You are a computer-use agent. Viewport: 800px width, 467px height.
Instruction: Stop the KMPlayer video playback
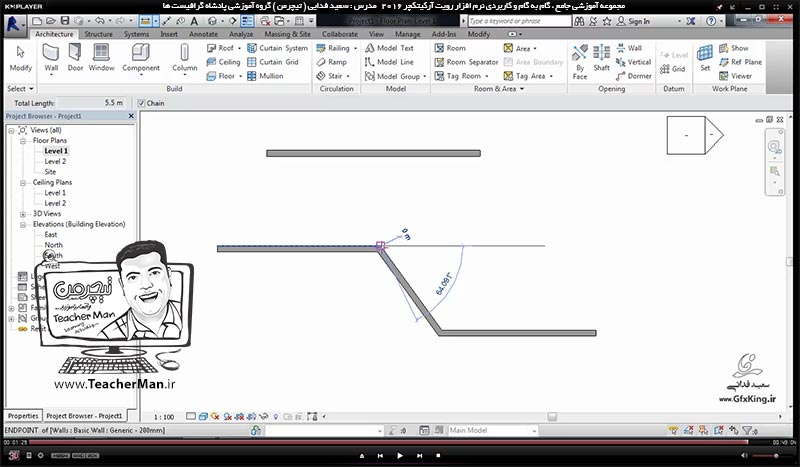pyautogui.click(x=438, y=455)
